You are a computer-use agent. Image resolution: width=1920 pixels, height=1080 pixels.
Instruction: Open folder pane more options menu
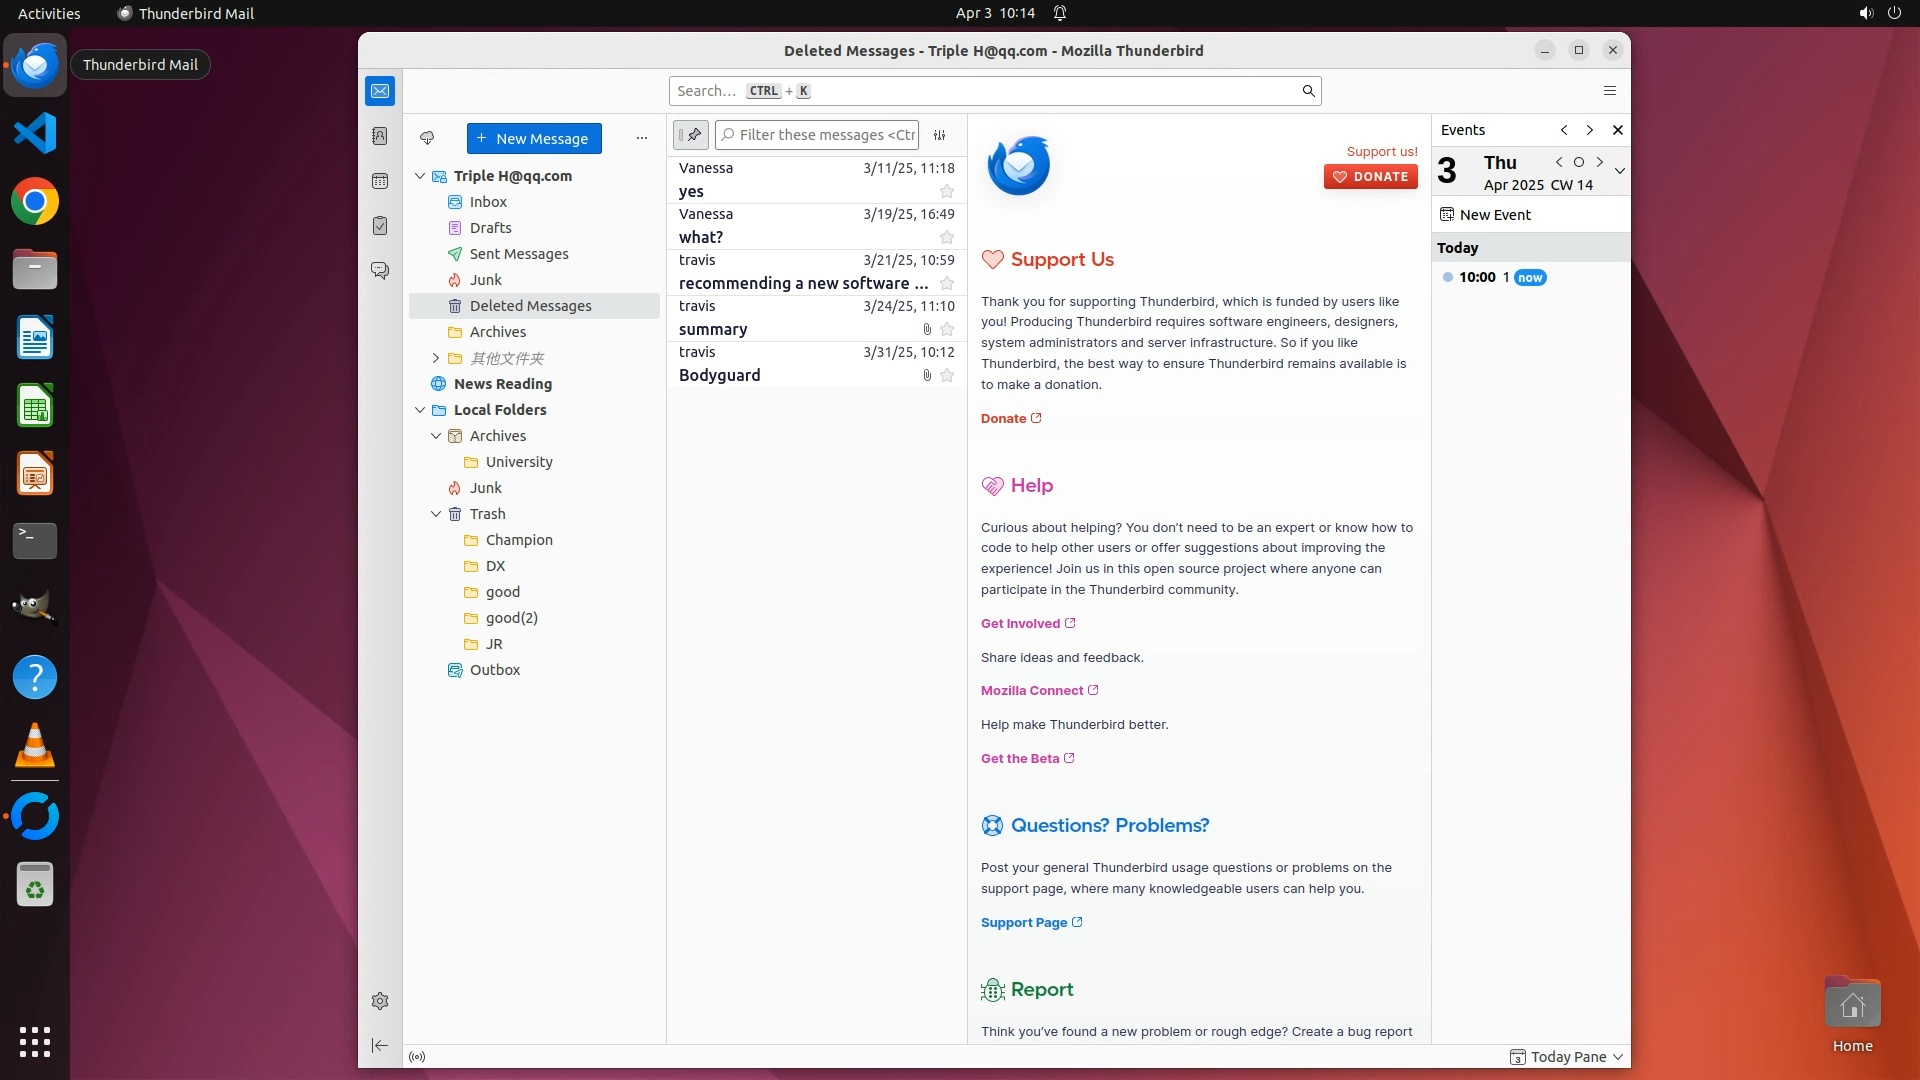tap(642, 138)
